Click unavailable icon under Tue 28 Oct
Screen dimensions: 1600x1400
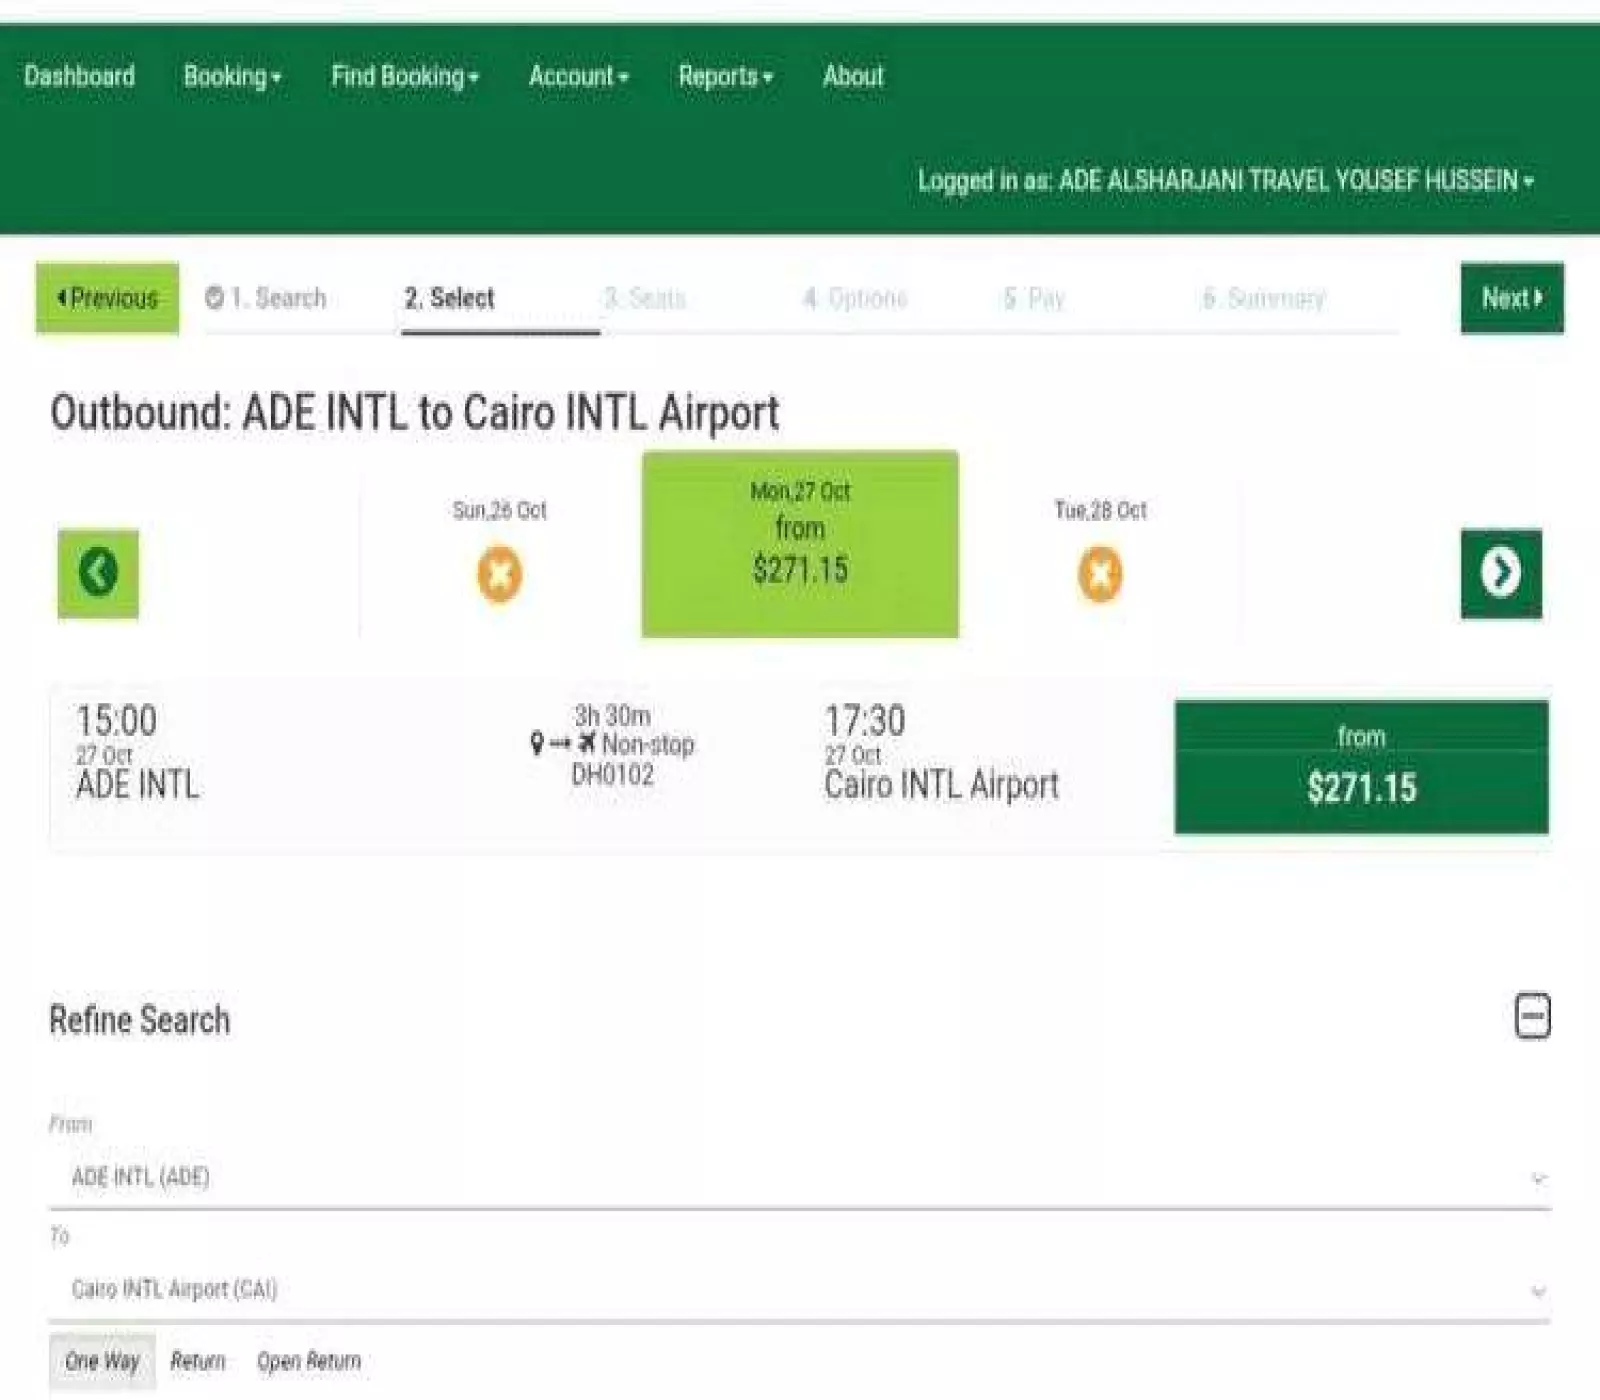point(1099,575)
